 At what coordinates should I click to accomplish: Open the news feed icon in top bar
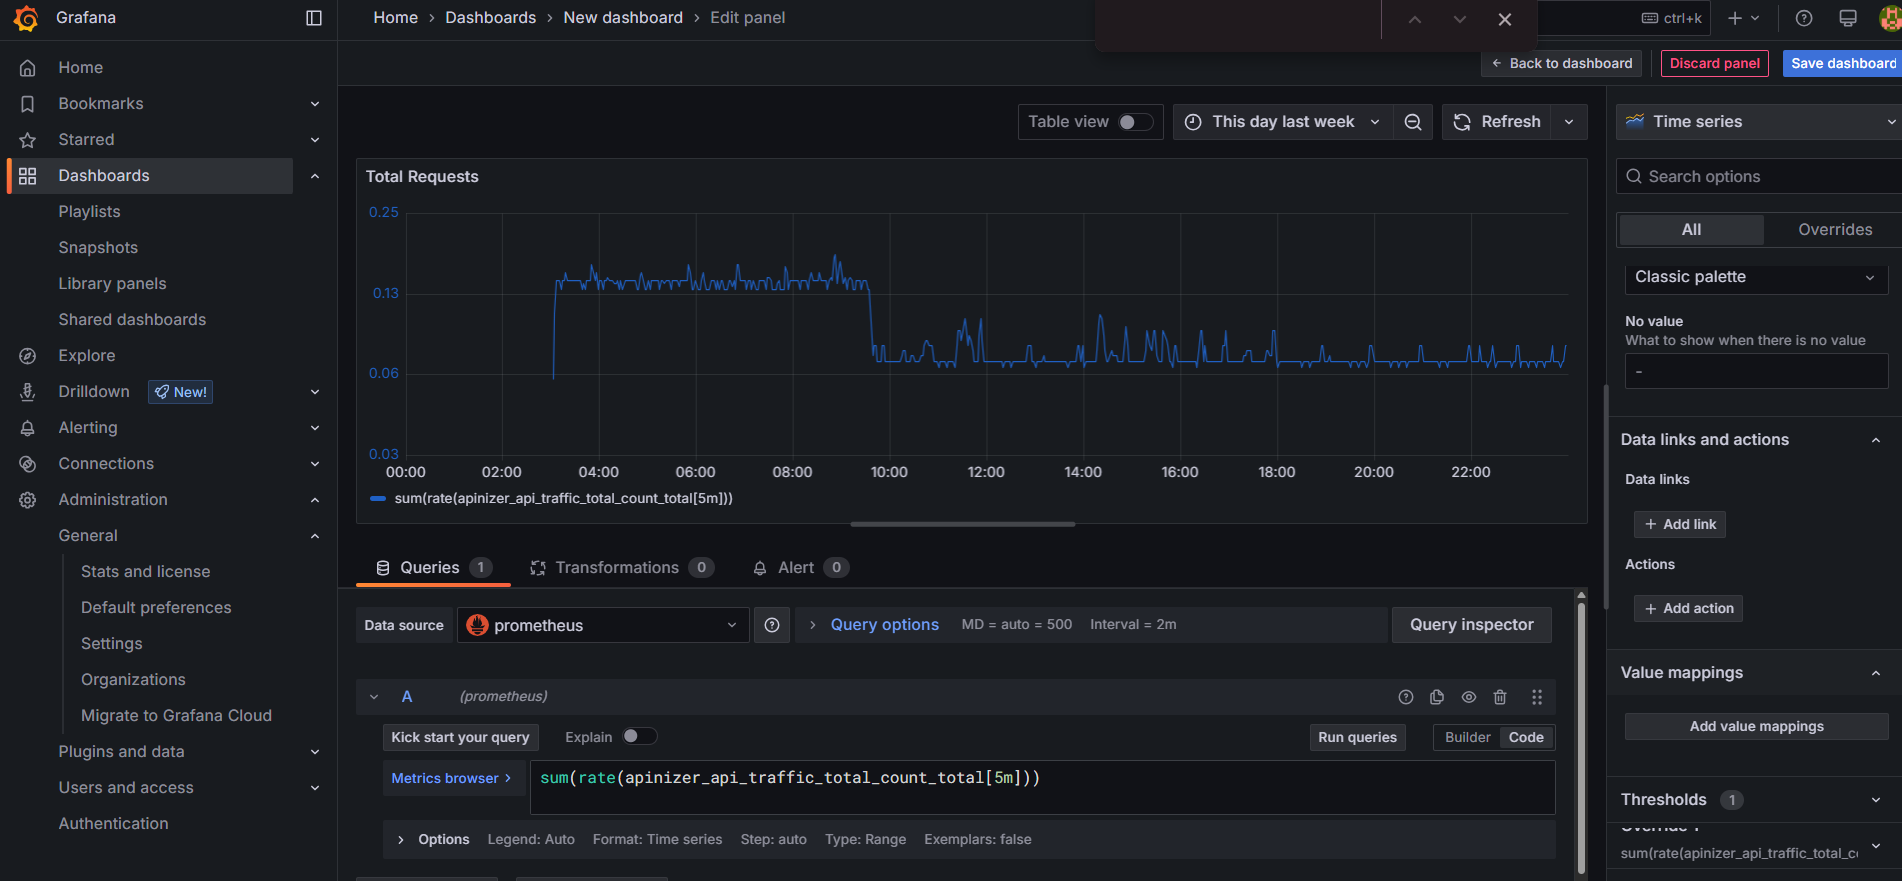tap(1848, 18)
